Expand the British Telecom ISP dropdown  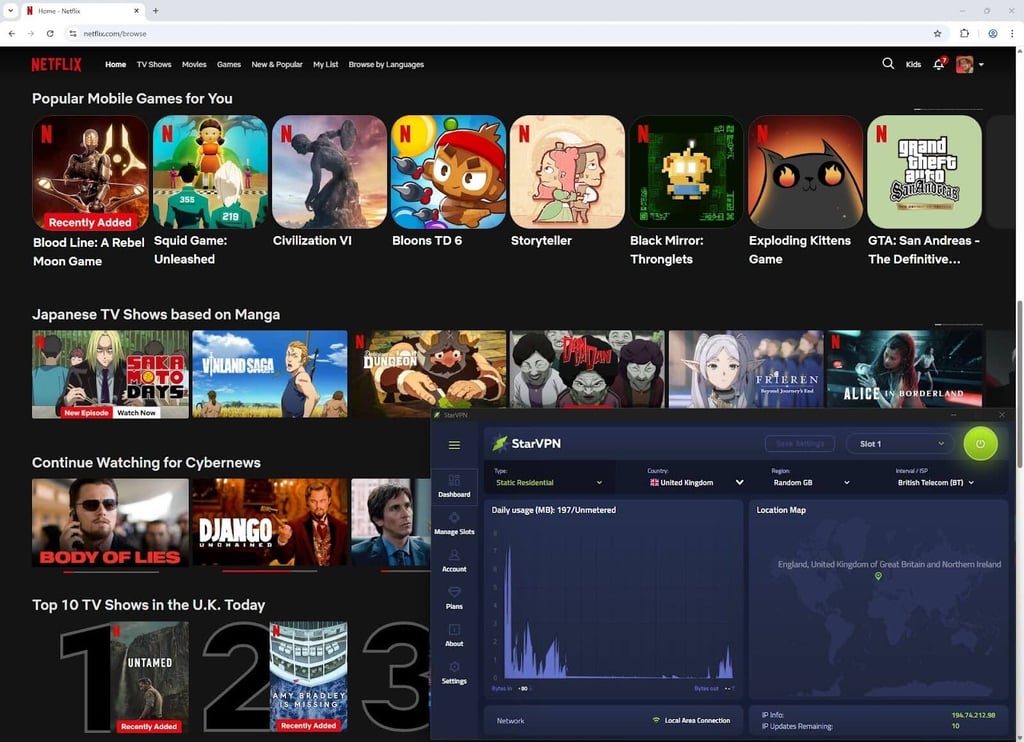tap(935, 482)
